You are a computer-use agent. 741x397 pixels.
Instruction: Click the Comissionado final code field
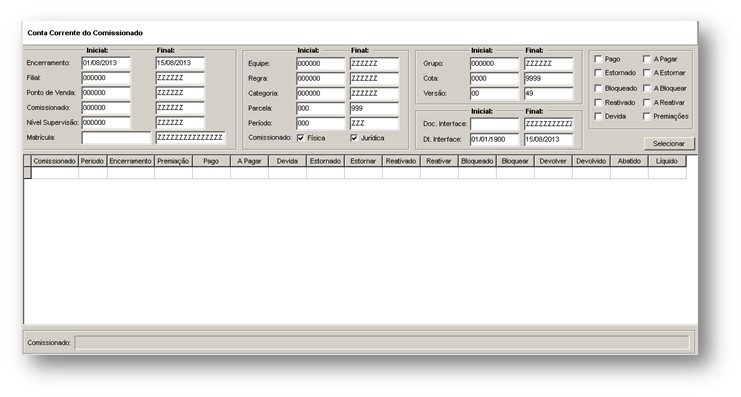(x=180, y=108)
